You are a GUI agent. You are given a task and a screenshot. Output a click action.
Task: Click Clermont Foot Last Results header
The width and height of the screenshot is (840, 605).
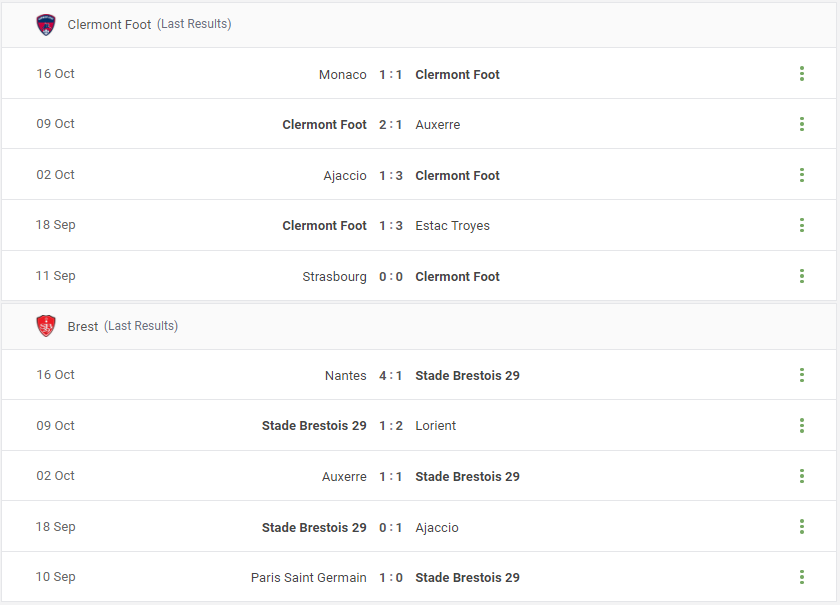(x=149, y=24)
